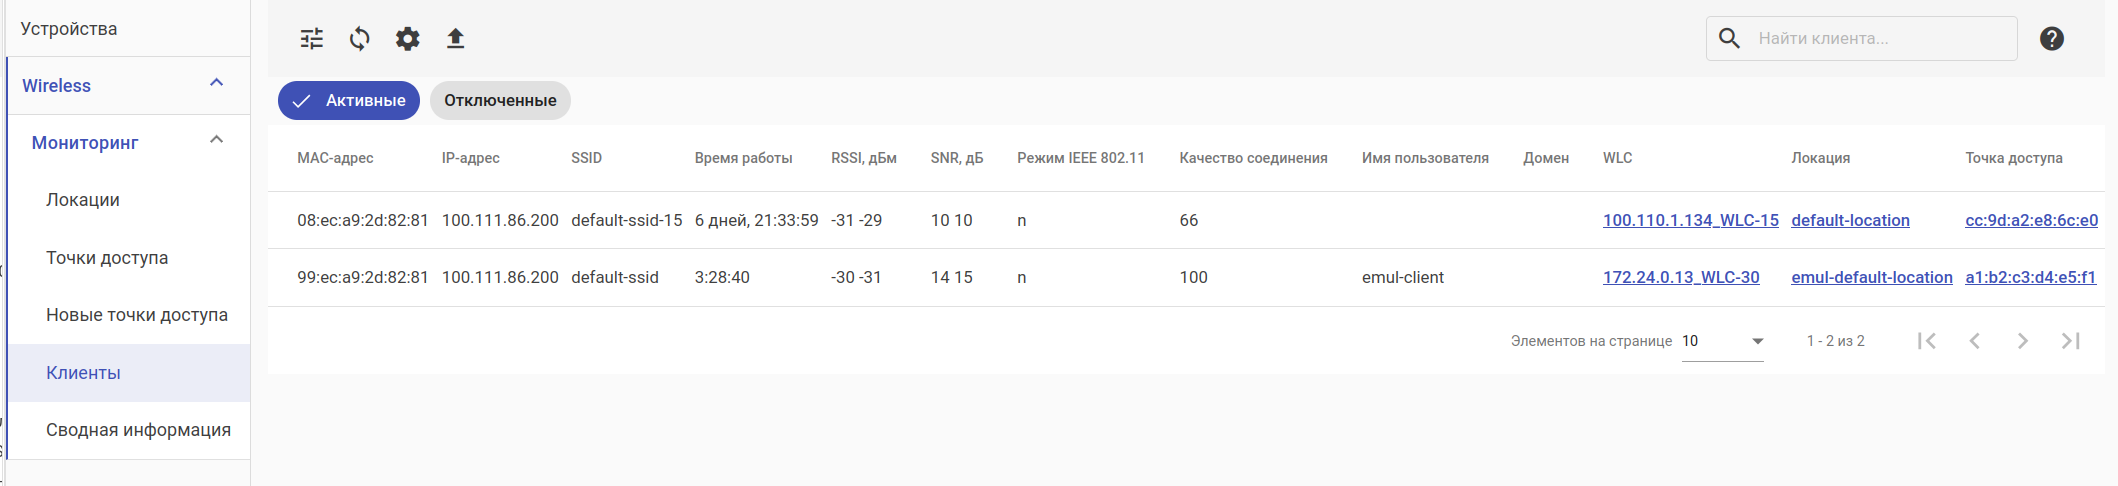Collapse the Wireless sidebar section

click(216, 83)
